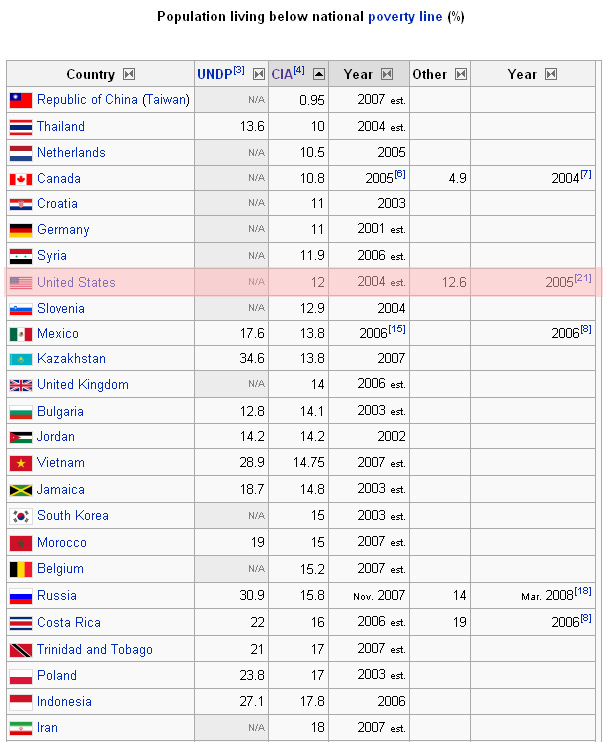Click the Morocco flag icon
Viewport: 612px width, 742px height.
coord(21,543)
